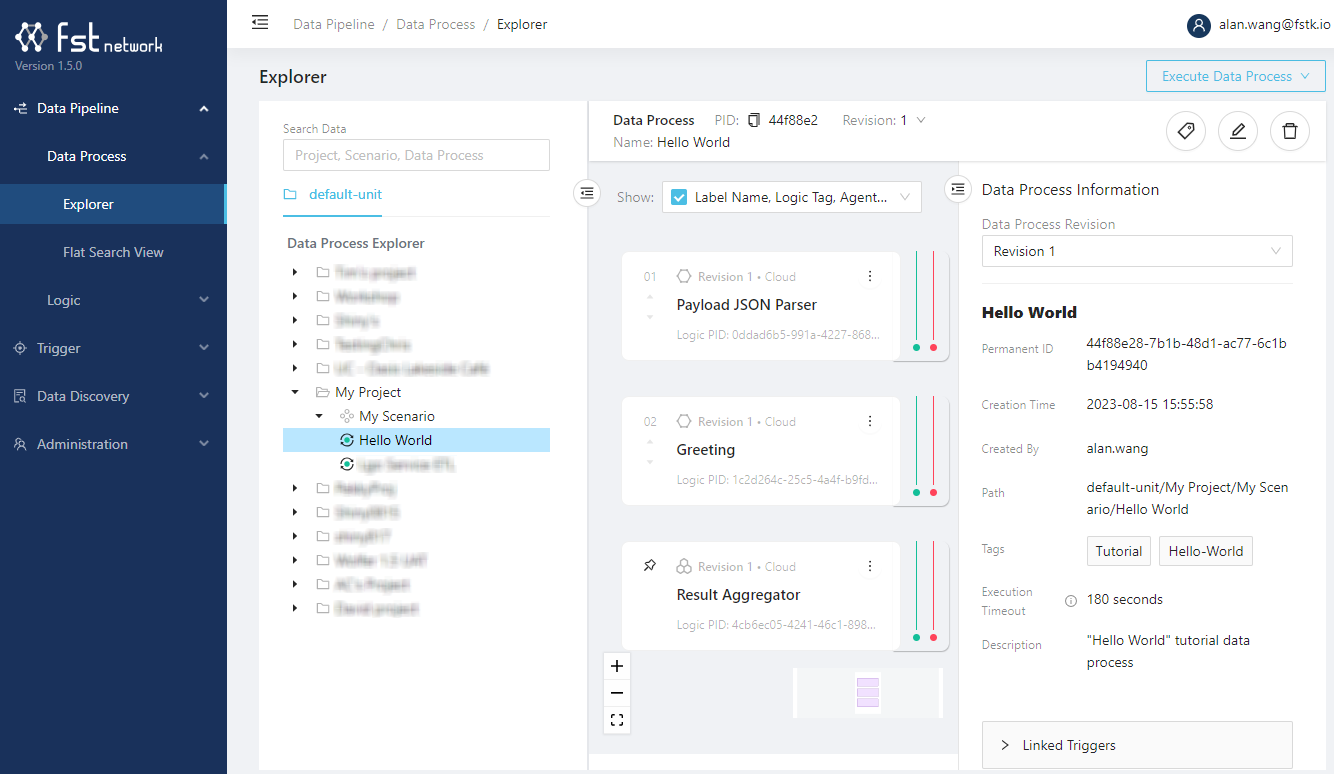Expand the Linked Triggers section

point(1137,745)
